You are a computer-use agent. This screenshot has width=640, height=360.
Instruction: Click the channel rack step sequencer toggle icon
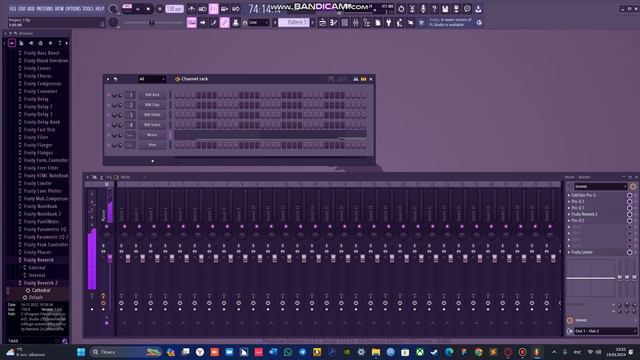(x=363, y=79)
